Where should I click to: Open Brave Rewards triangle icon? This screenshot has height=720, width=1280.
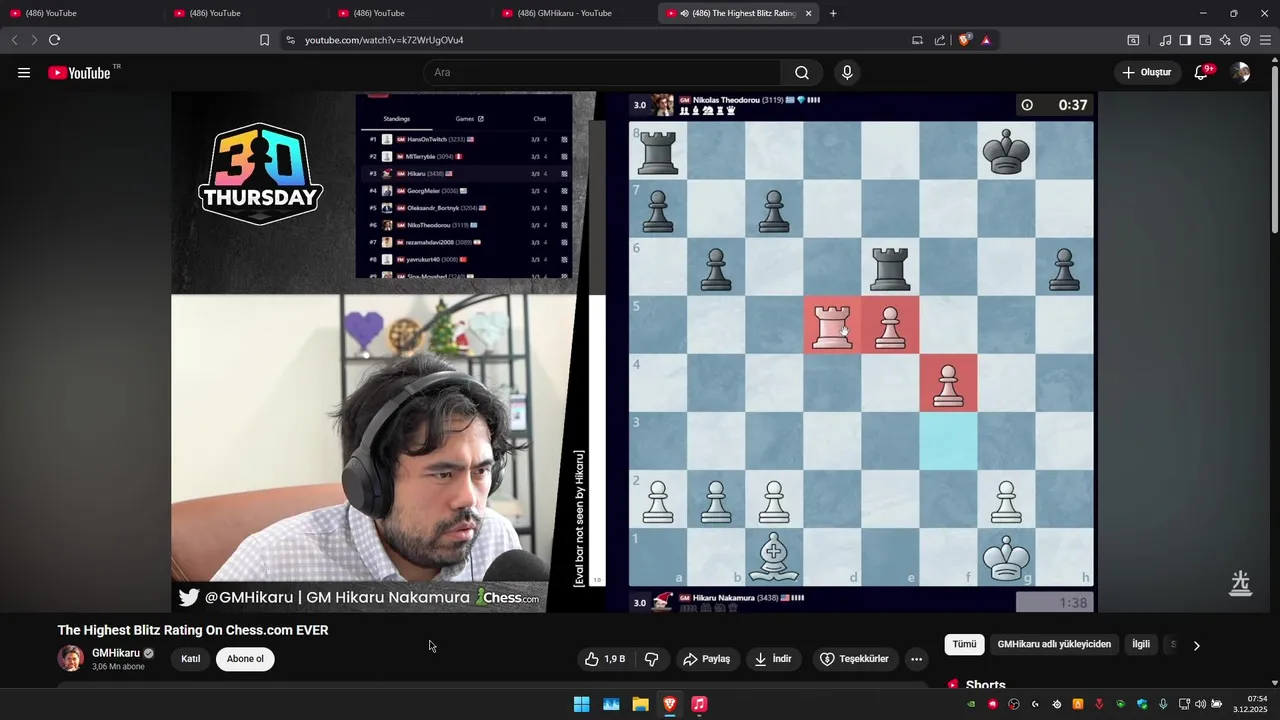[986, 40]
